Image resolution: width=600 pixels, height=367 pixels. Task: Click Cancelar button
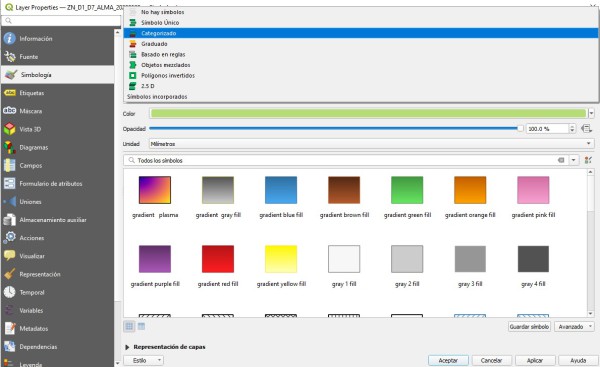[491, 360]
